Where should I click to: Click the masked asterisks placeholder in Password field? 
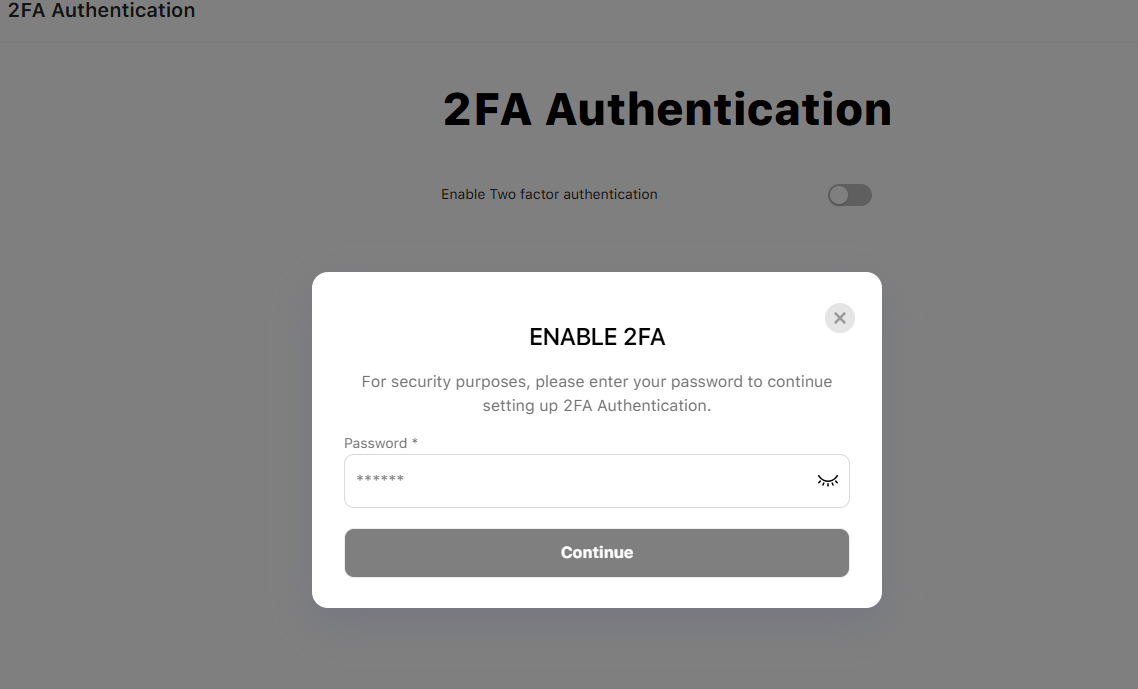(380, 480)
